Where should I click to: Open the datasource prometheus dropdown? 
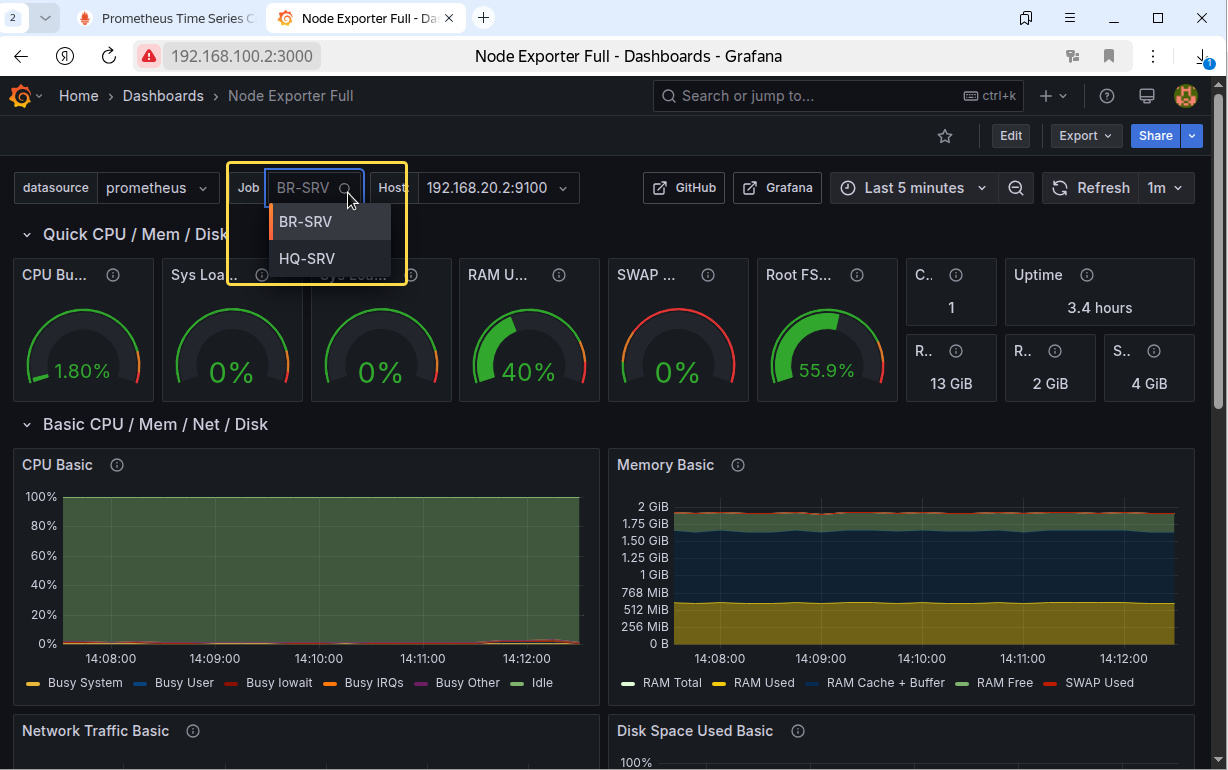(158, 188)
